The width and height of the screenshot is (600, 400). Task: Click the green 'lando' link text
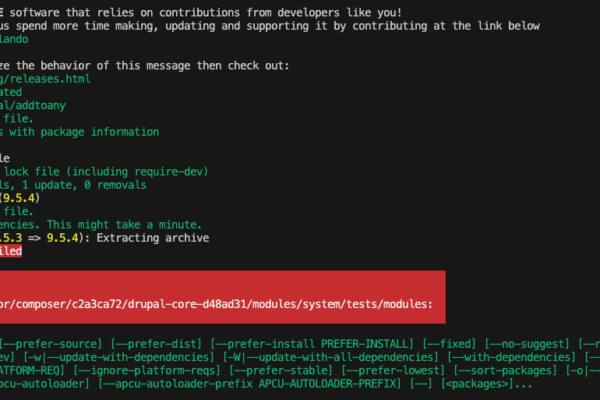coord(14,39)
